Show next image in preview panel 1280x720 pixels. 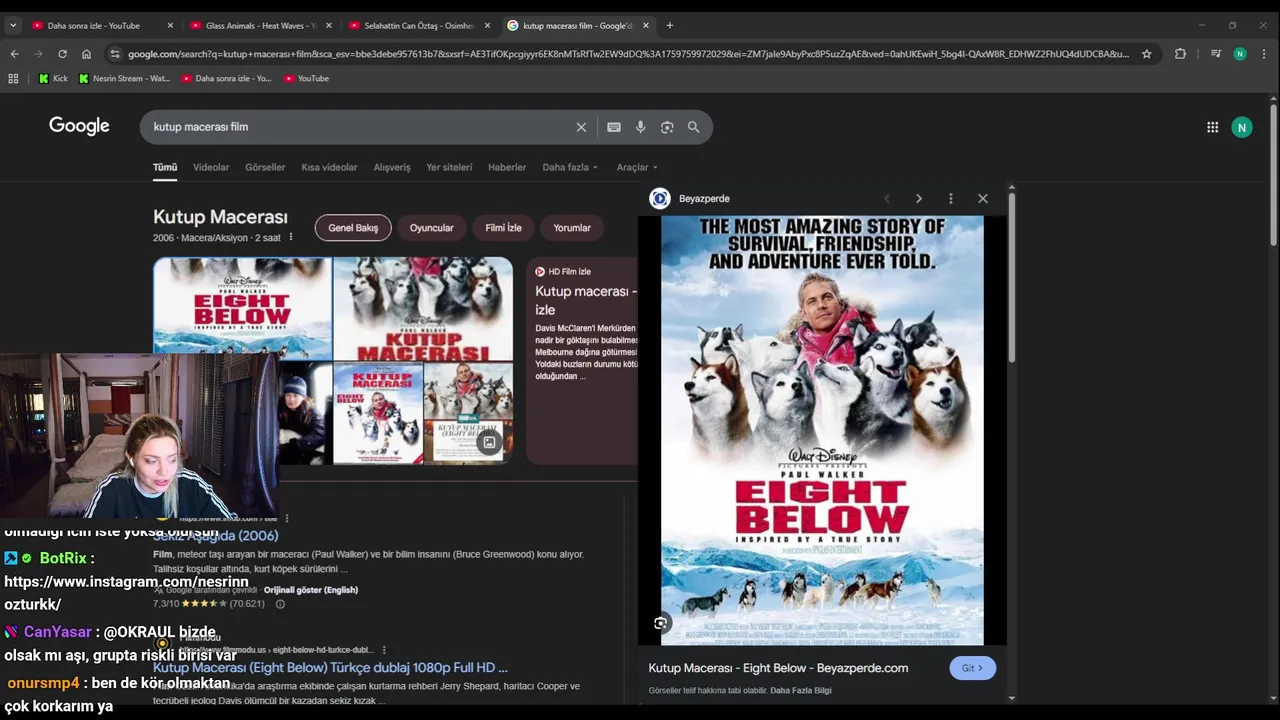(918, 198)
